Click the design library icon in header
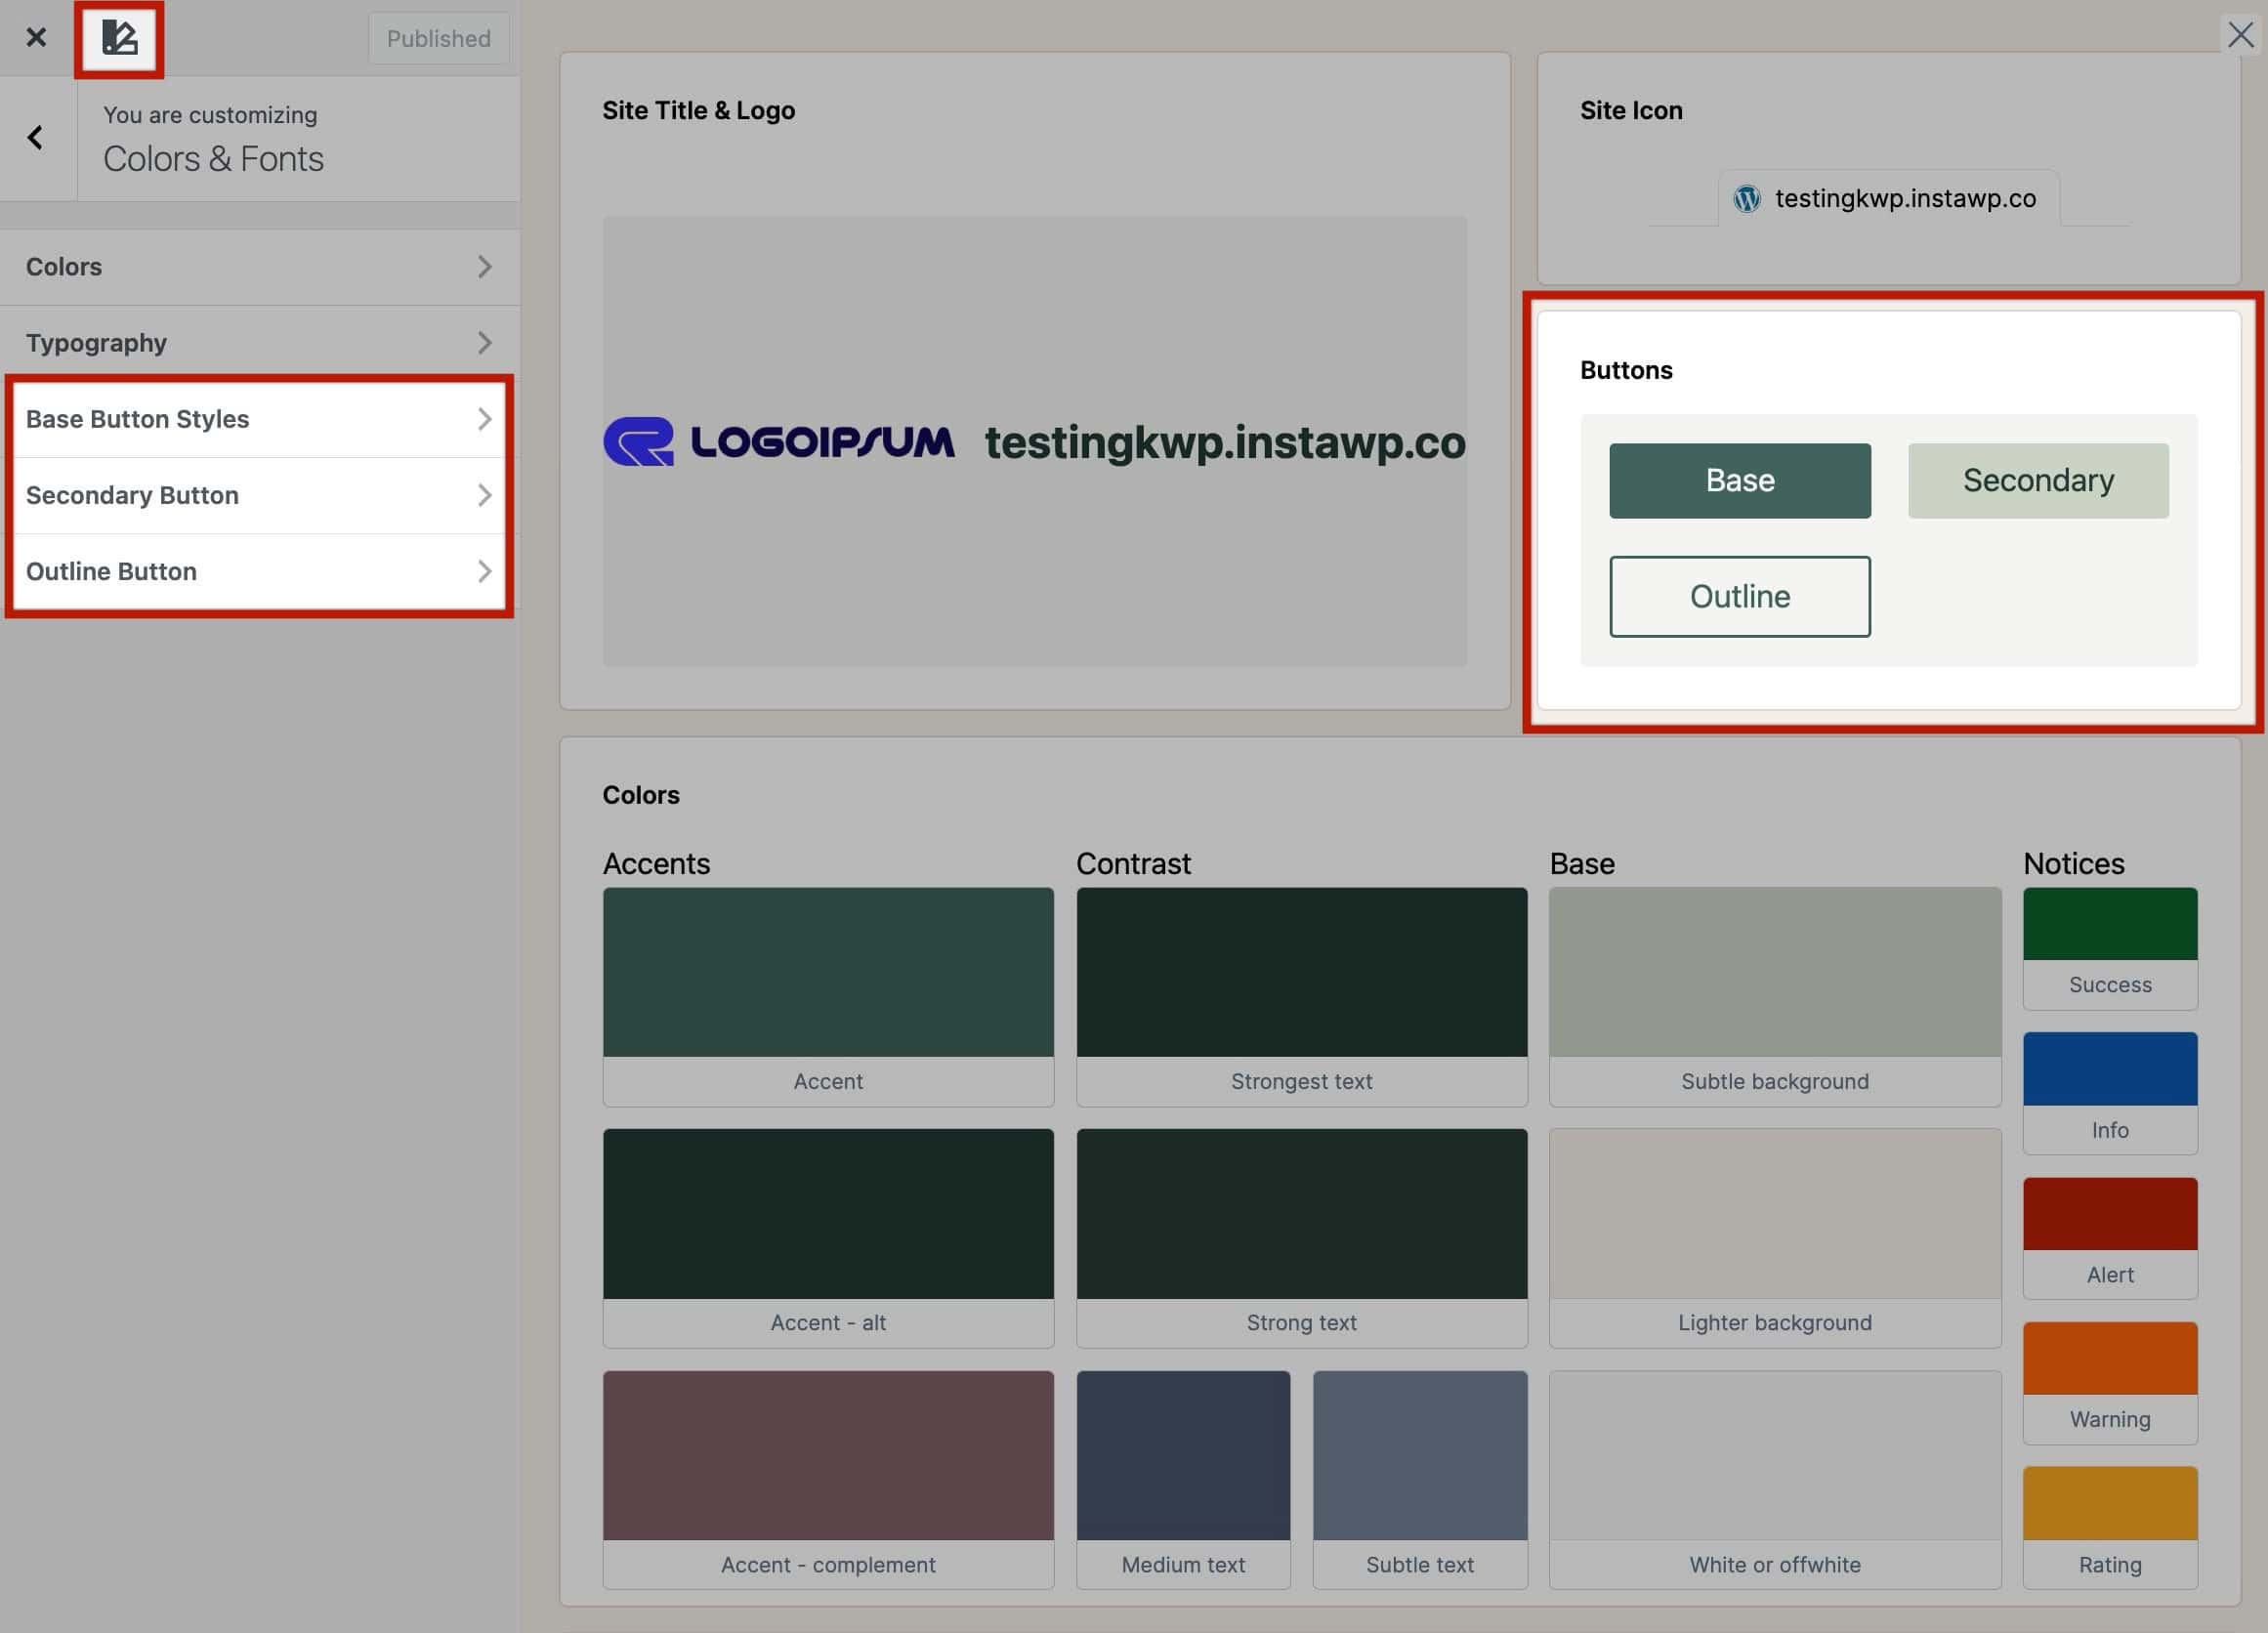Viewport: 2268px width, 1633px height. click(119, 38)
